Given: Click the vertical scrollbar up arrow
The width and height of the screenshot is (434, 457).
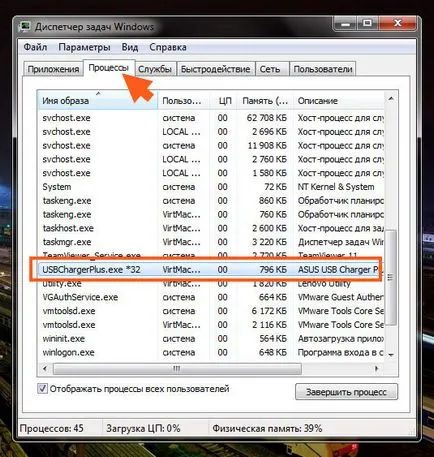Looking at the screenshot, I should pyautogui.click(x=391, y=99).
